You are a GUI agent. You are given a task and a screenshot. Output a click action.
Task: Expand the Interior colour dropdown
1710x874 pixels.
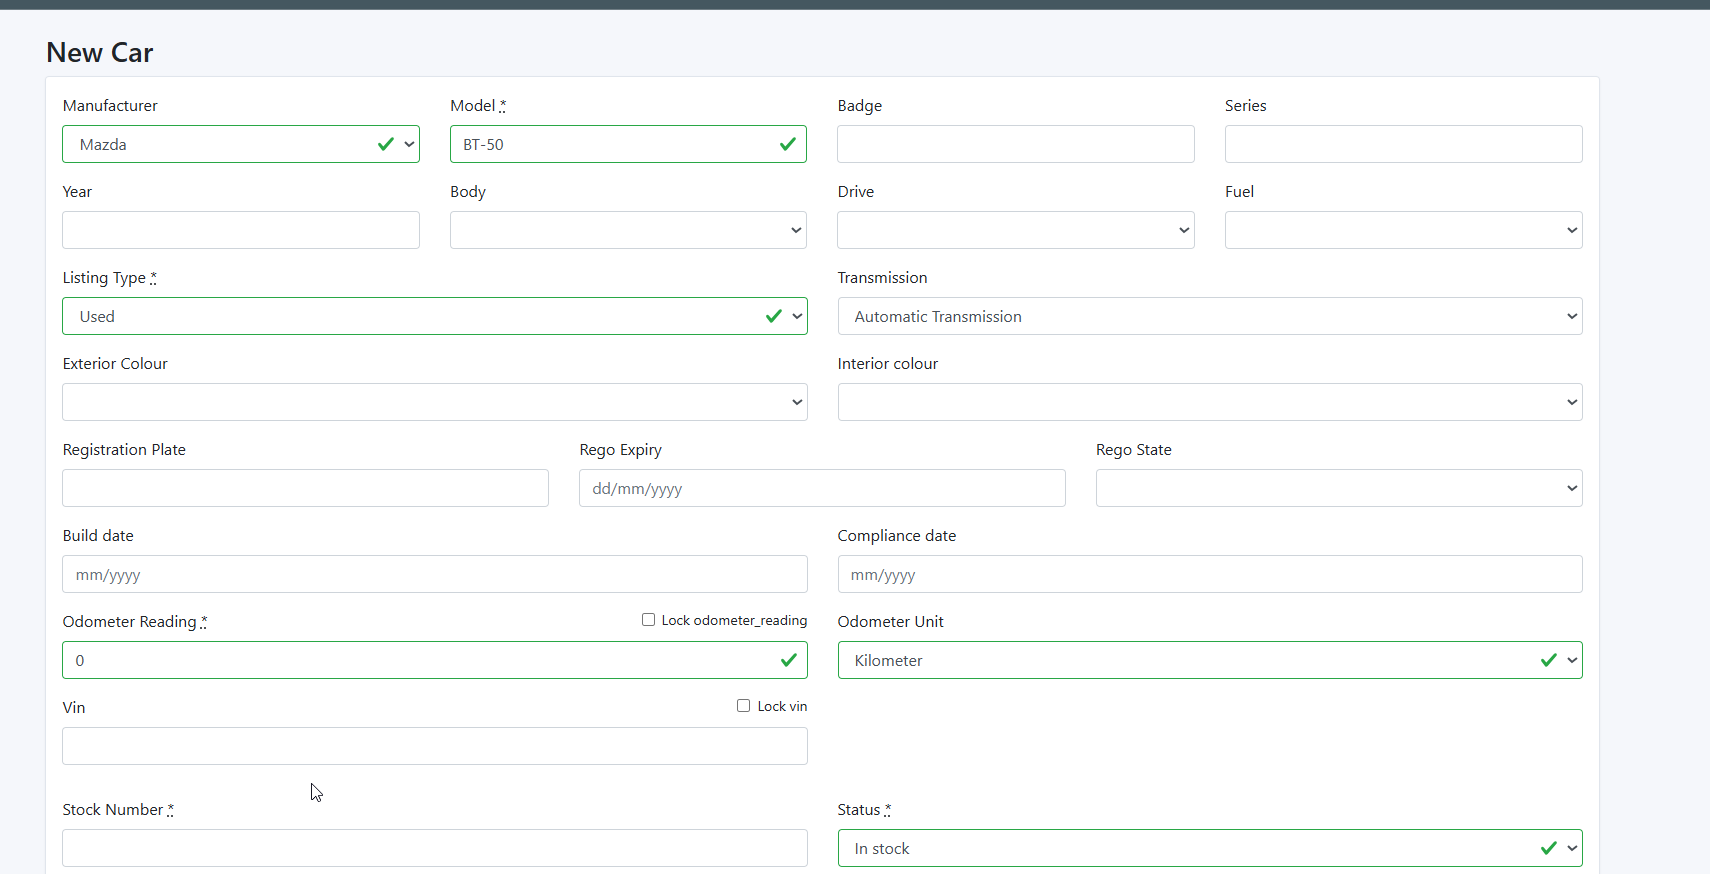[1209, 402]
